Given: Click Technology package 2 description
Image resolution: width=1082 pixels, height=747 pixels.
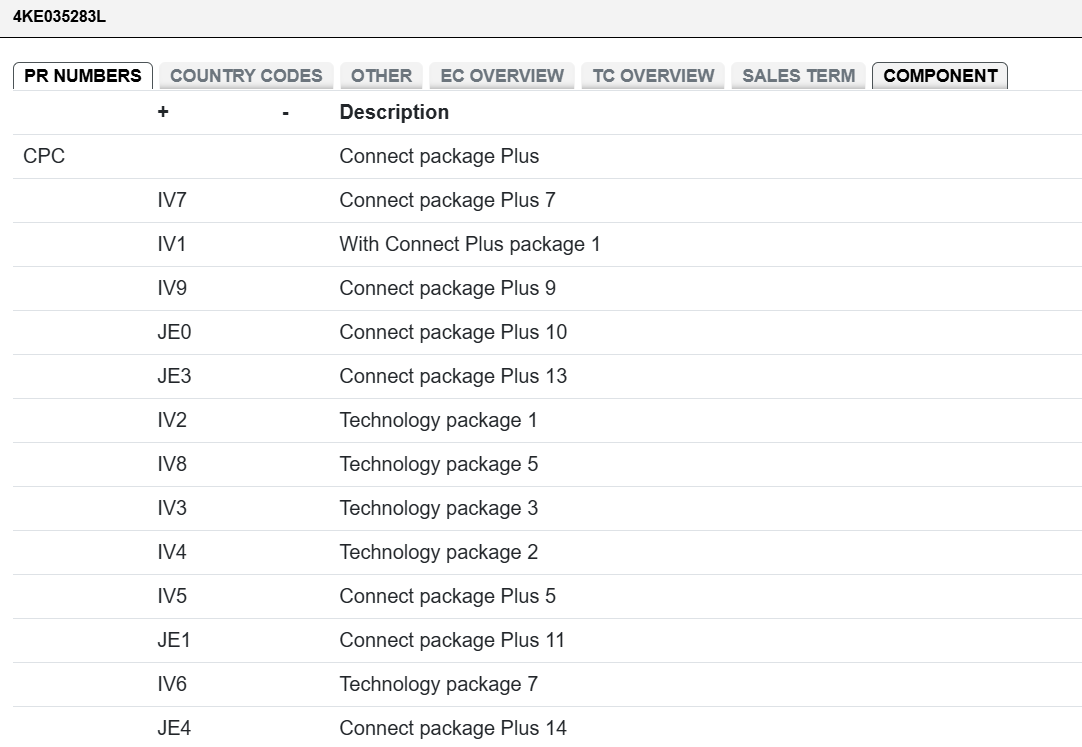Looking at the screenshot, I should [439, 552].
